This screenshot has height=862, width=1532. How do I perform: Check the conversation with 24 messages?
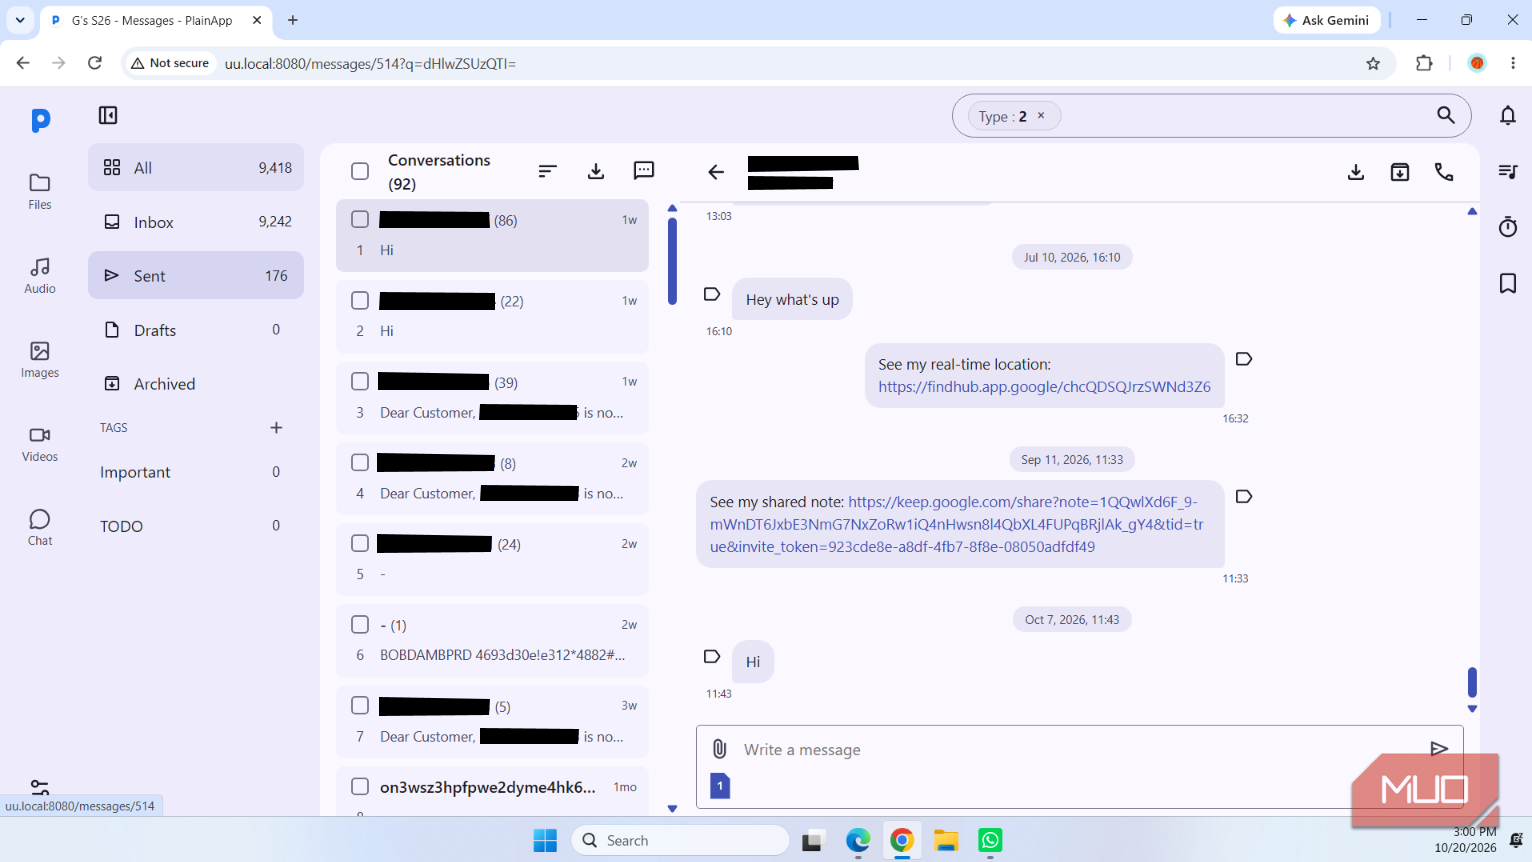pyautogui.click(x=360, y=543)
